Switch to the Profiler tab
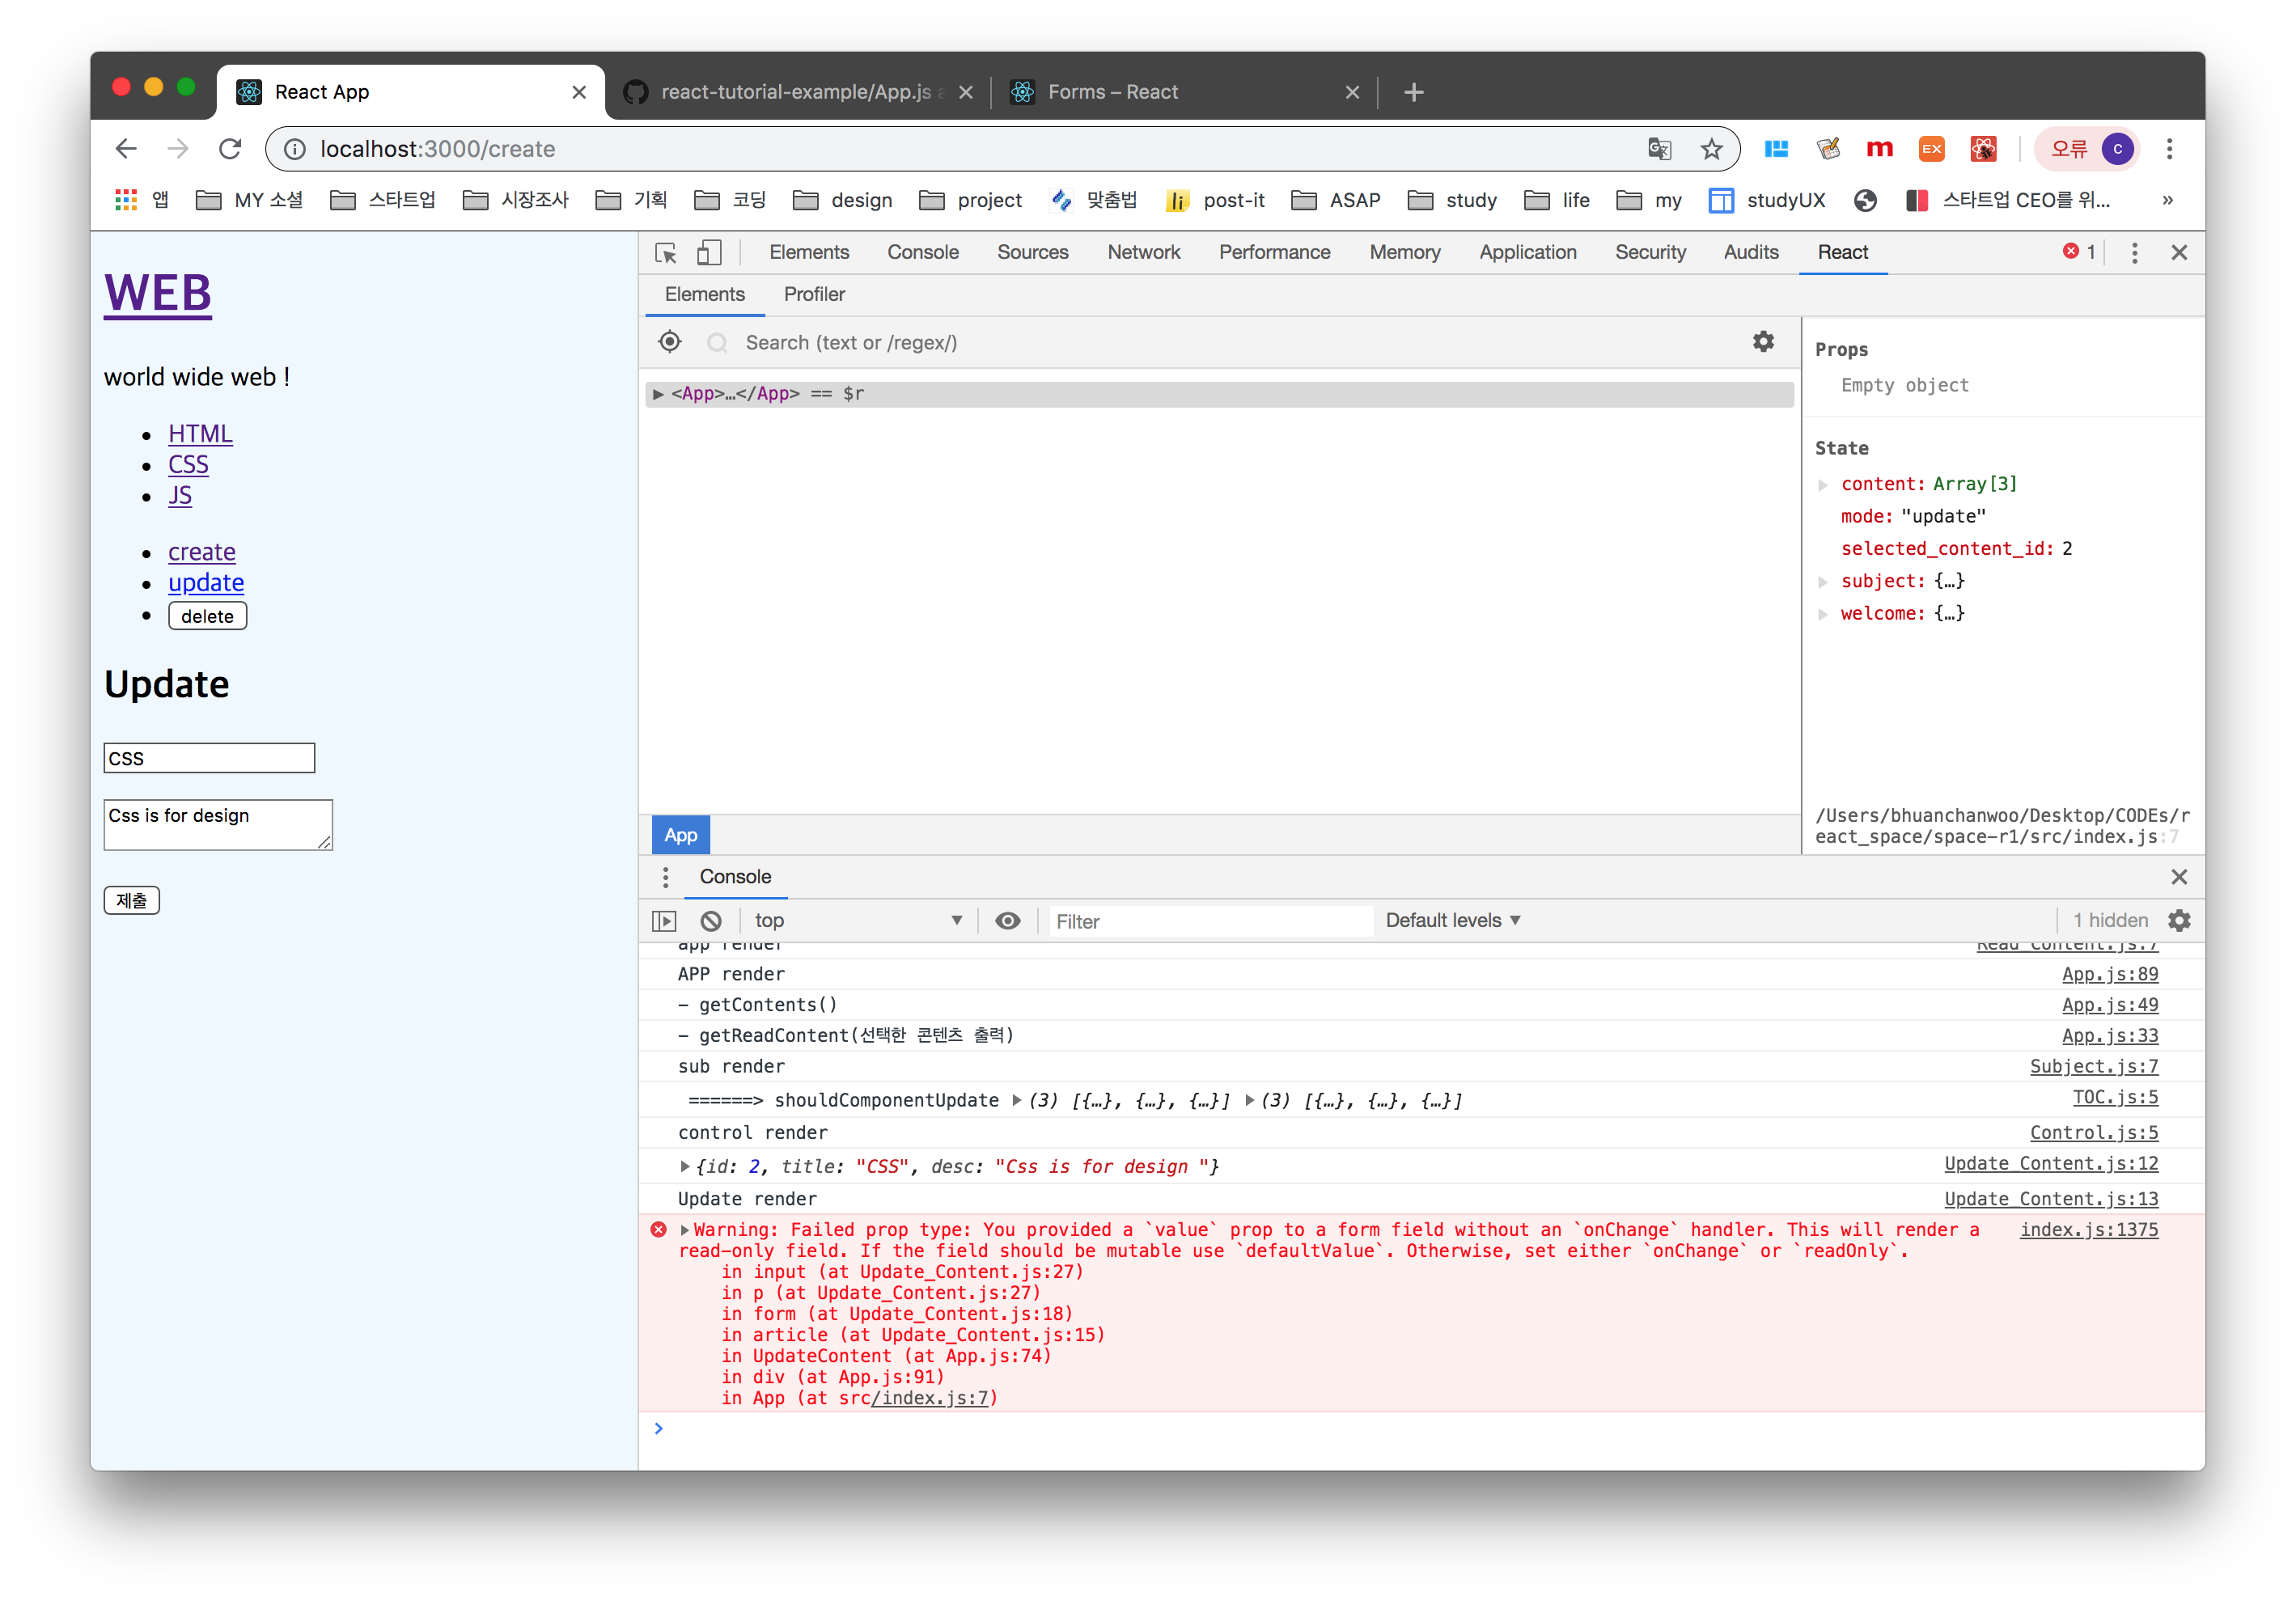This screenshot has height=1600, width=2296. tap(814, 294)
